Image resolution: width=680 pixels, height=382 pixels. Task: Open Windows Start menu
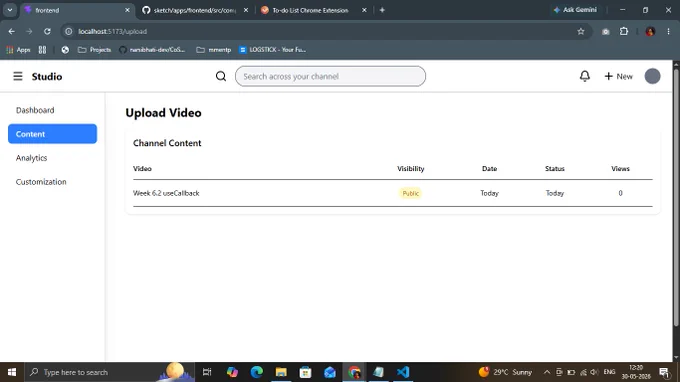pos(12,372)
